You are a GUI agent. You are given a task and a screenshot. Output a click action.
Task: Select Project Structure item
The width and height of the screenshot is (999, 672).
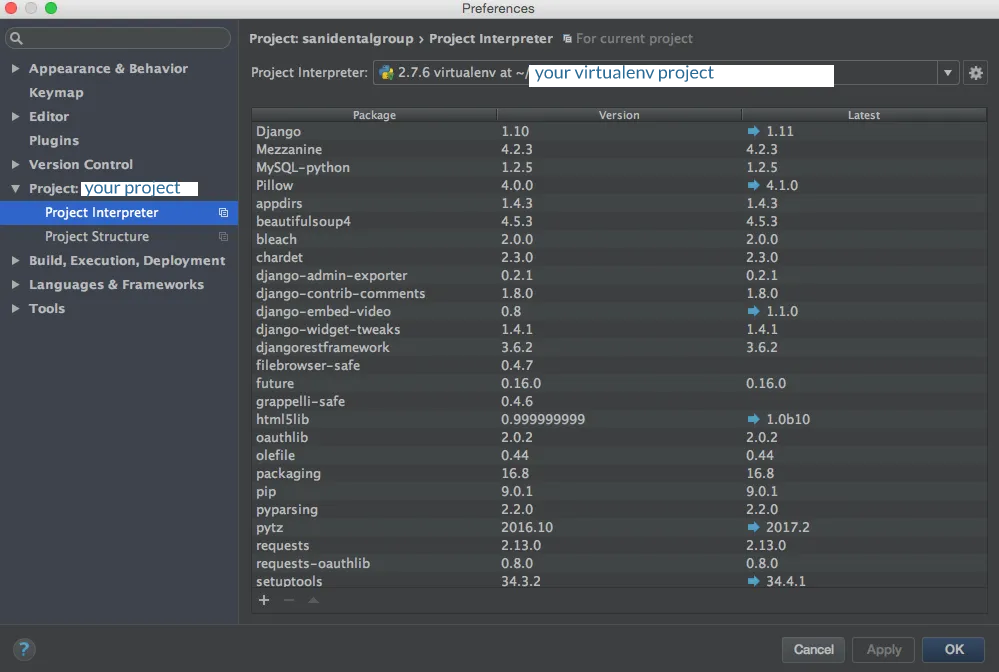(119, 236)
